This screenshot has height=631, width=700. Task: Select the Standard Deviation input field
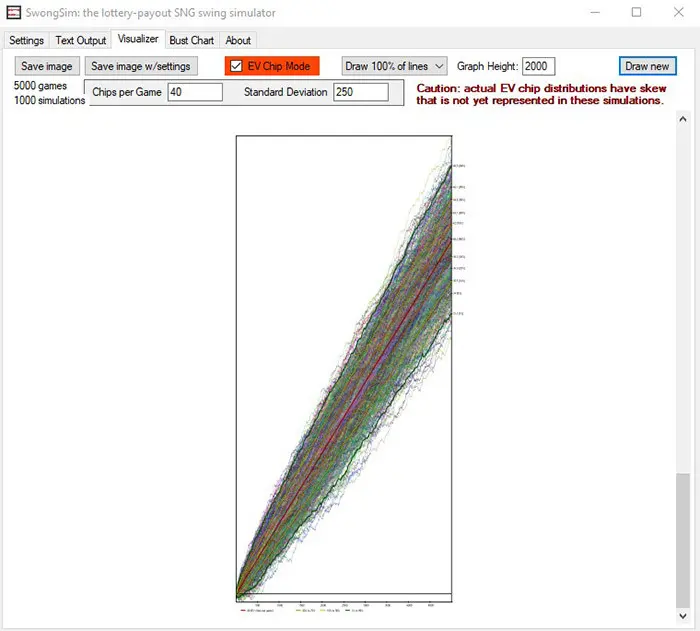tap(353, 92)
